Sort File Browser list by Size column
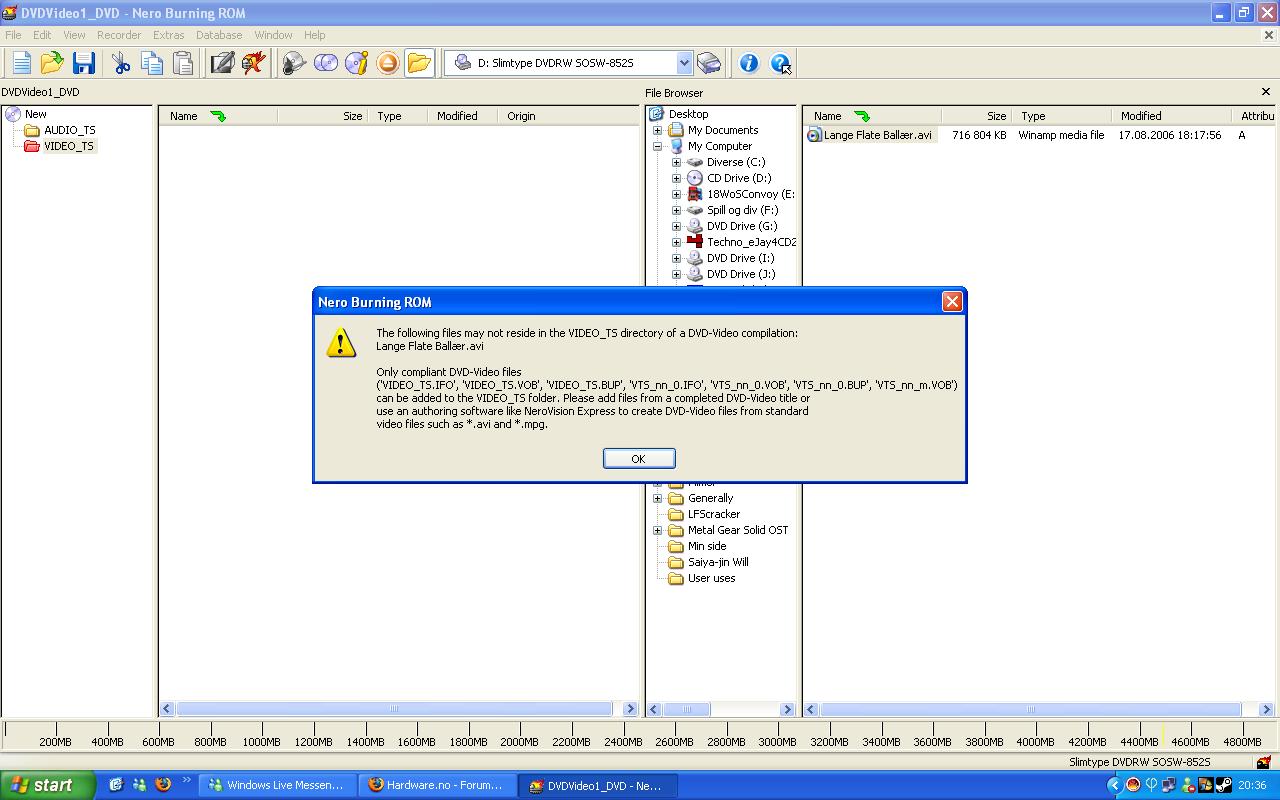 pyautogui.click(x=976, y=116)
